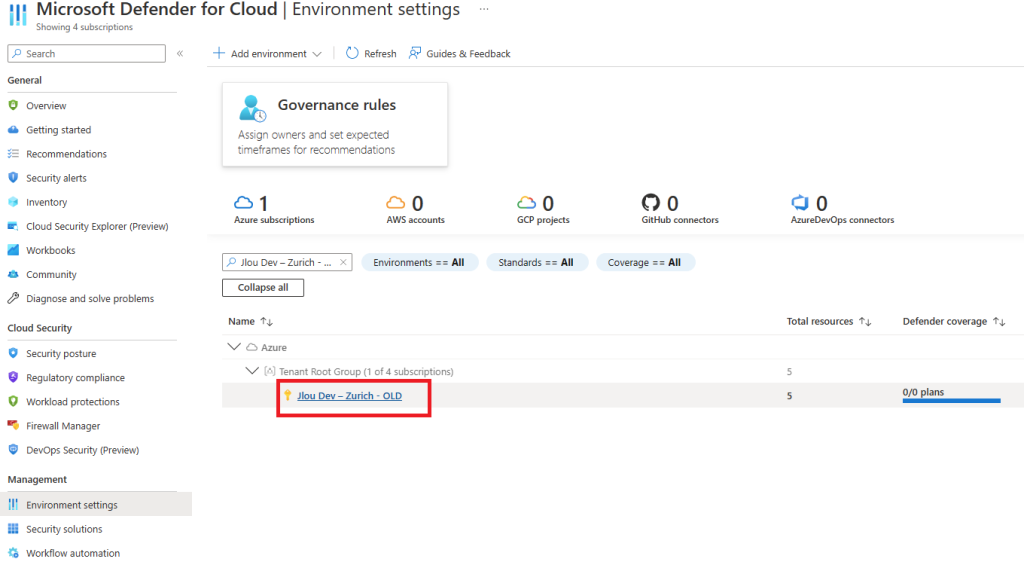Click the Refresh button label
Image resolution: width=1024 pixels, height=568 pixels.
380,54
